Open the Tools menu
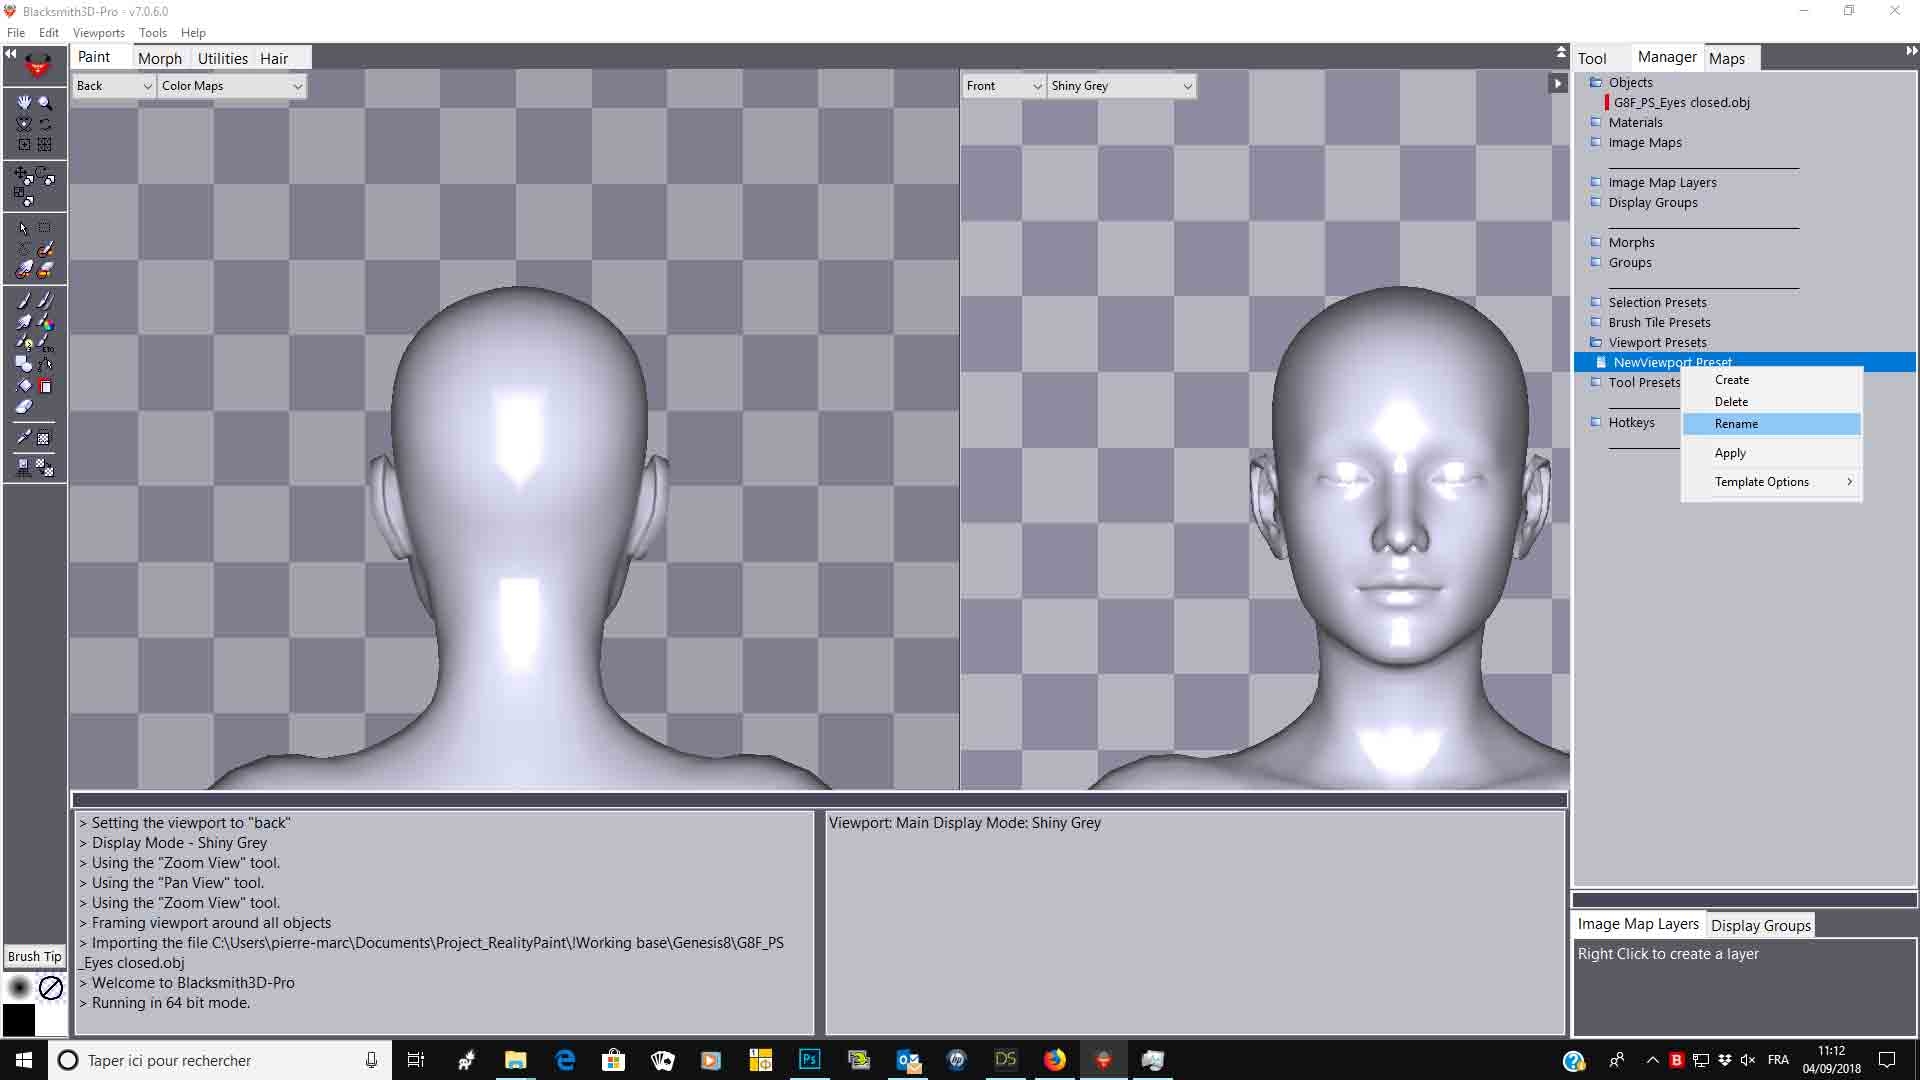 [153, 33]
